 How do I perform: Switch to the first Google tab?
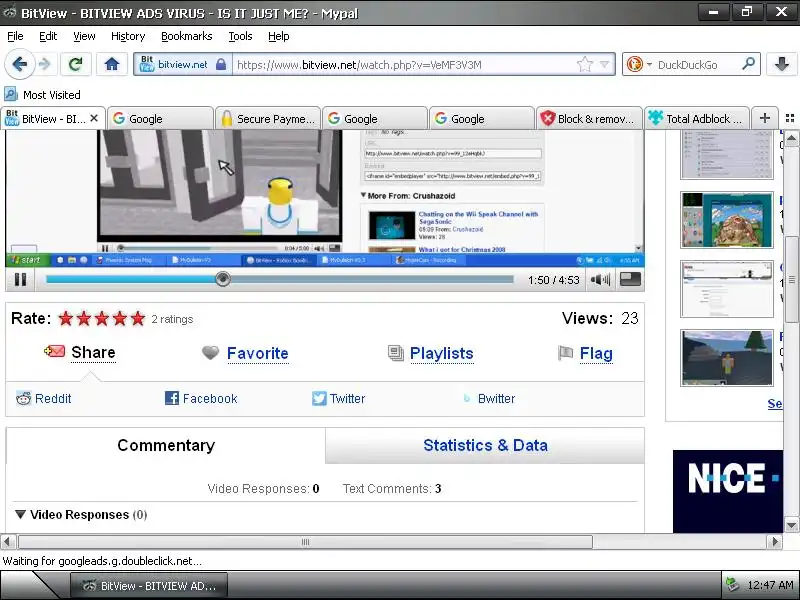tap(161, 118)
